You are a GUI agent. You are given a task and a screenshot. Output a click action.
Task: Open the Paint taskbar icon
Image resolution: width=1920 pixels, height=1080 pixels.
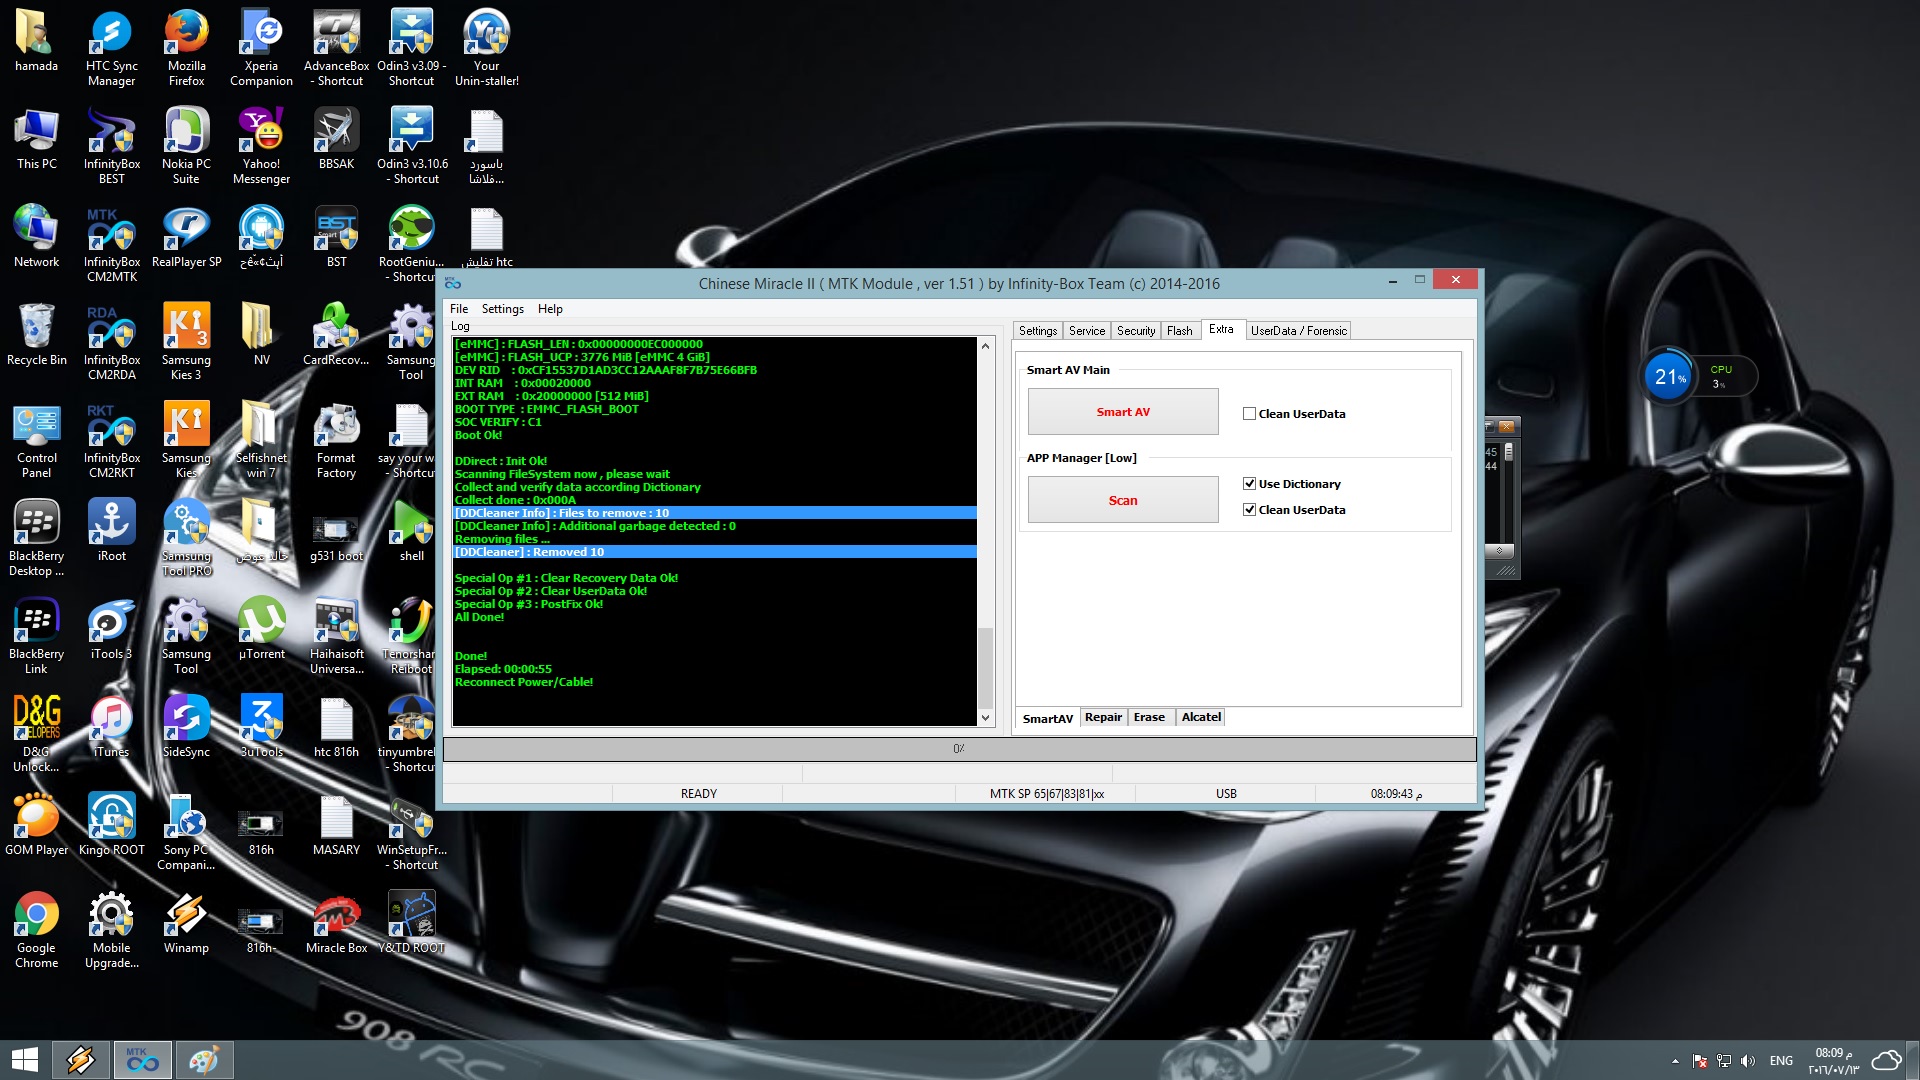(204, 1060)
